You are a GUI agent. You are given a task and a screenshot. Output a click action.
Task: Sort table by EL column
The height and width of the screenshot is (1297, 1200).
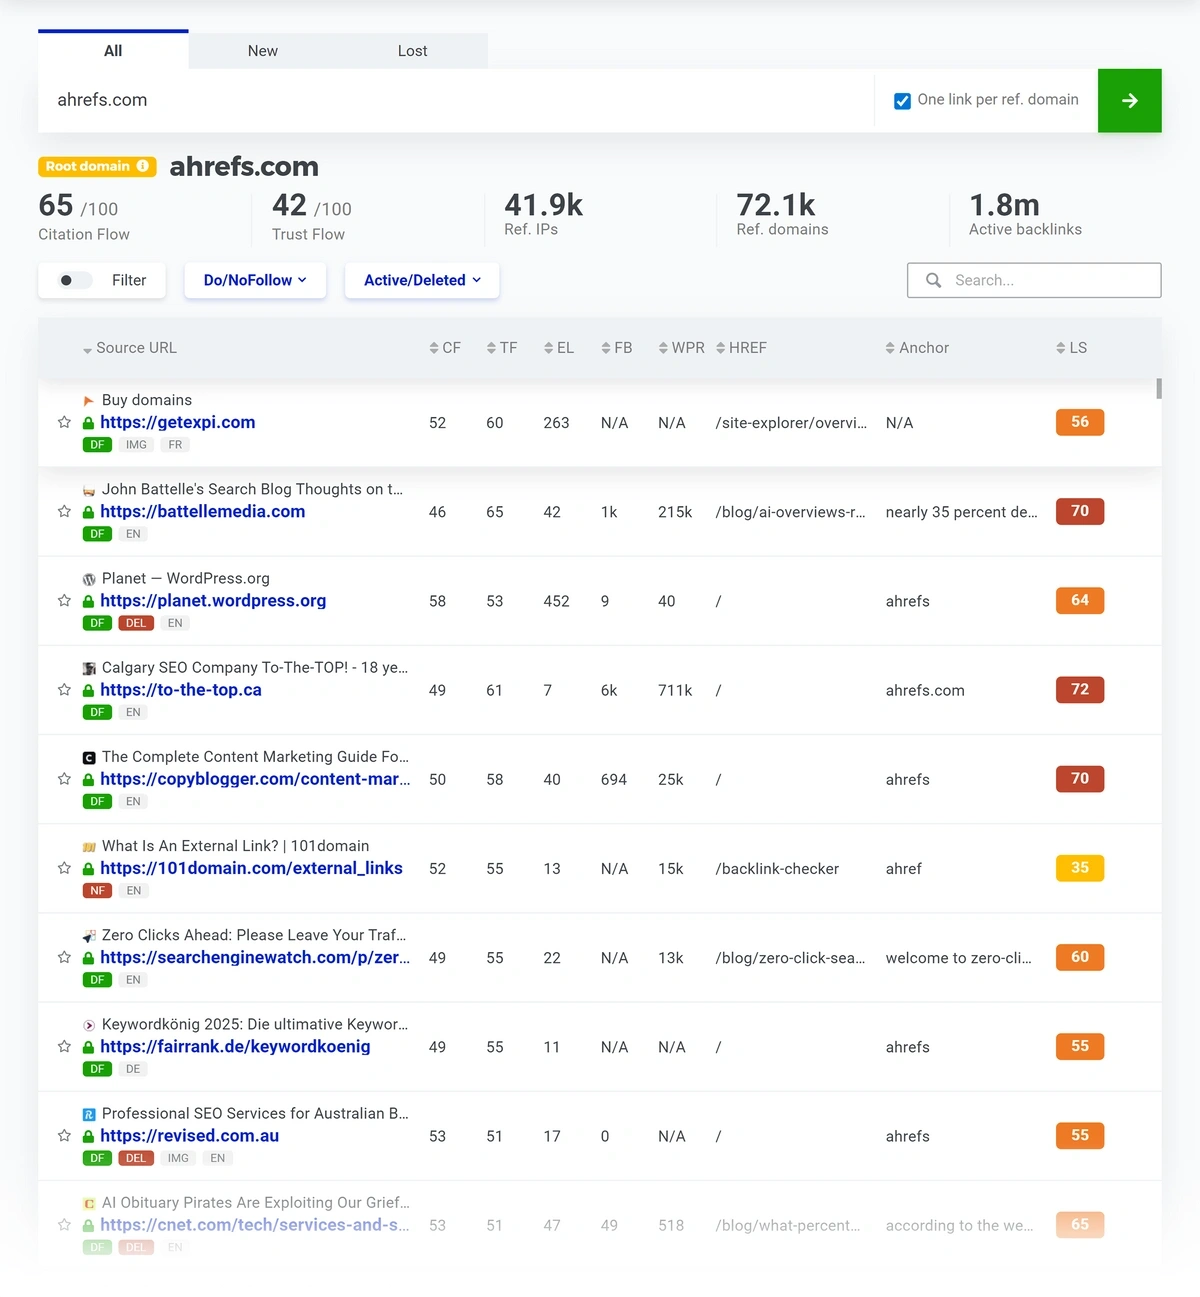pyautogui.click(x=559, y=348)
